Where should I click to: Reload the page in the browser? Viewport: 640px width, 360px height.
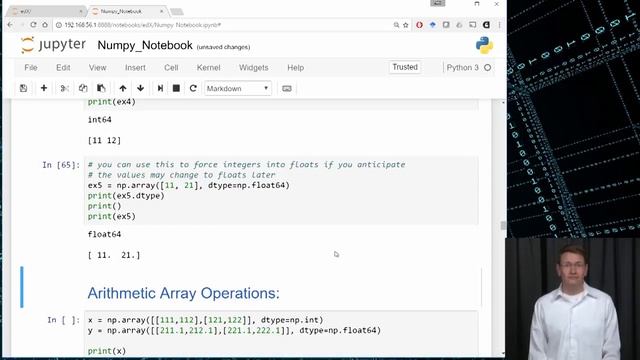click(33, 25)
